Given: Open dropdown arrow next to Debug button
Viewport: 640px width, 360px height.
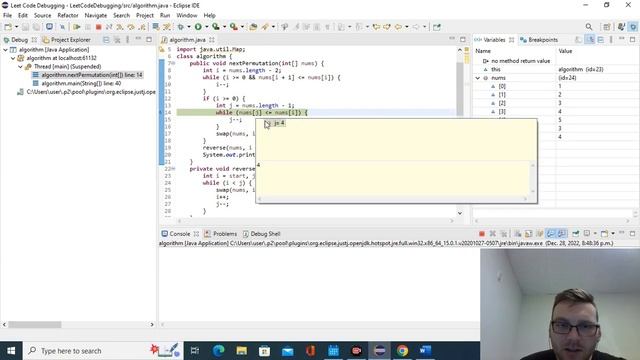Looking at the screenshot, I should 189,27.
